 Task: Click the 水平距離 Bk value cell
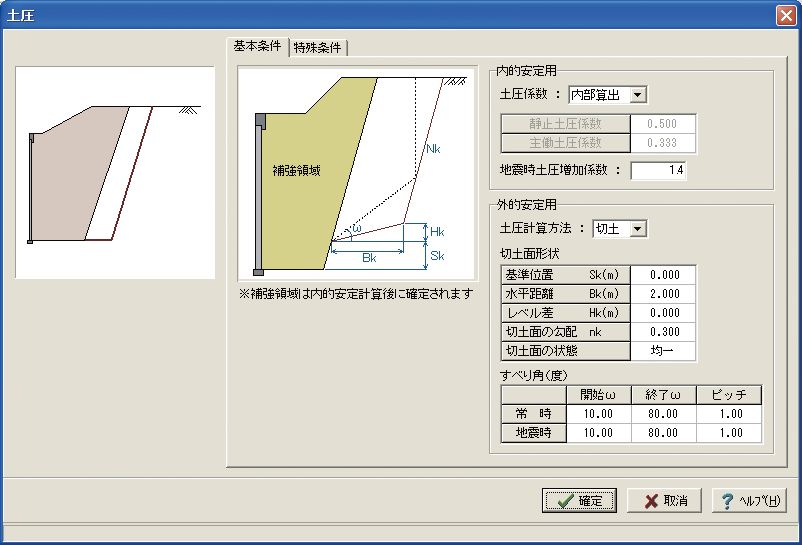click(663, 294)
